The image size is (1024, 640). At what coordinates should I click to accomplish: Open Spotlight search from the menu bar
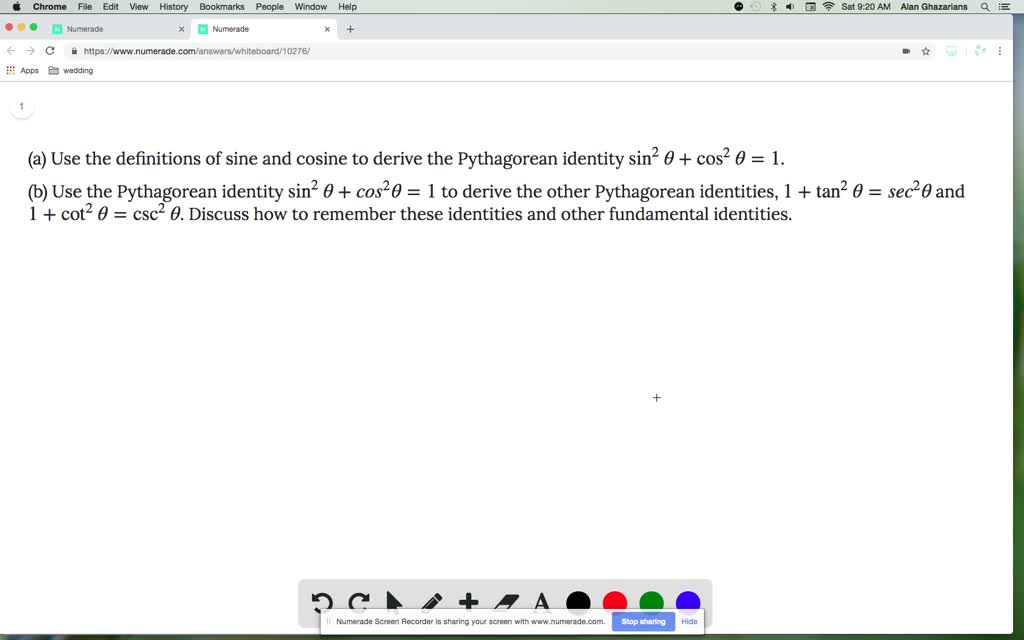[985, 7]
